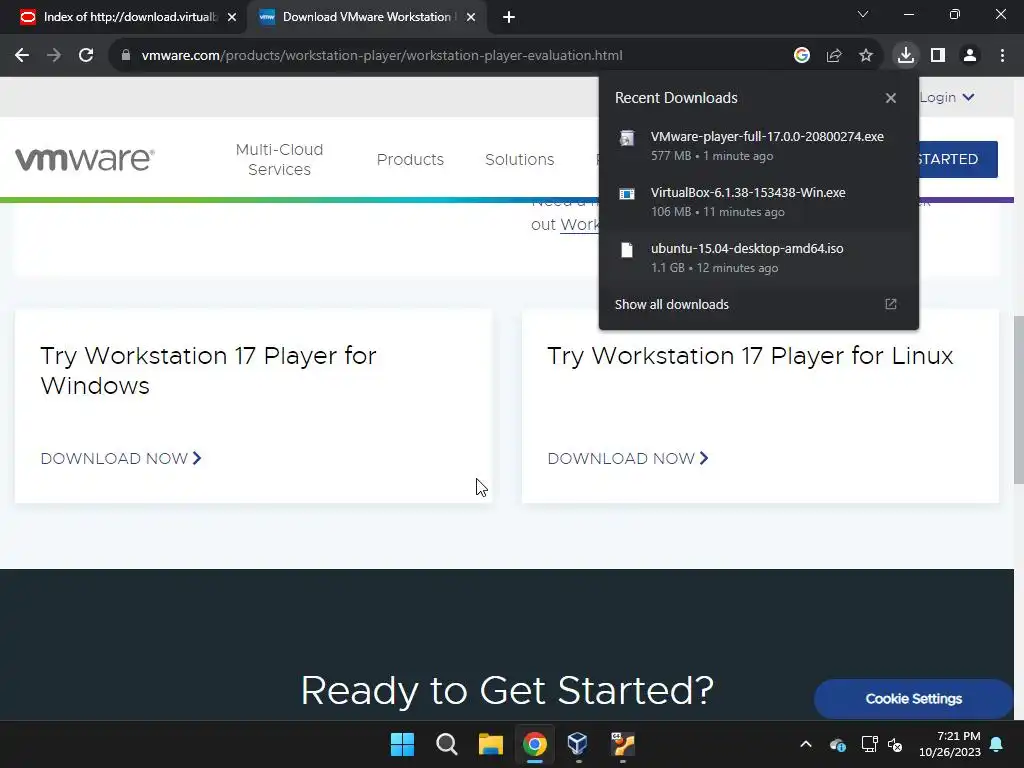Image resolution: width=1024 pixels, height=768 pixels.
Task: Show all downloads
Action: point(671,304)
